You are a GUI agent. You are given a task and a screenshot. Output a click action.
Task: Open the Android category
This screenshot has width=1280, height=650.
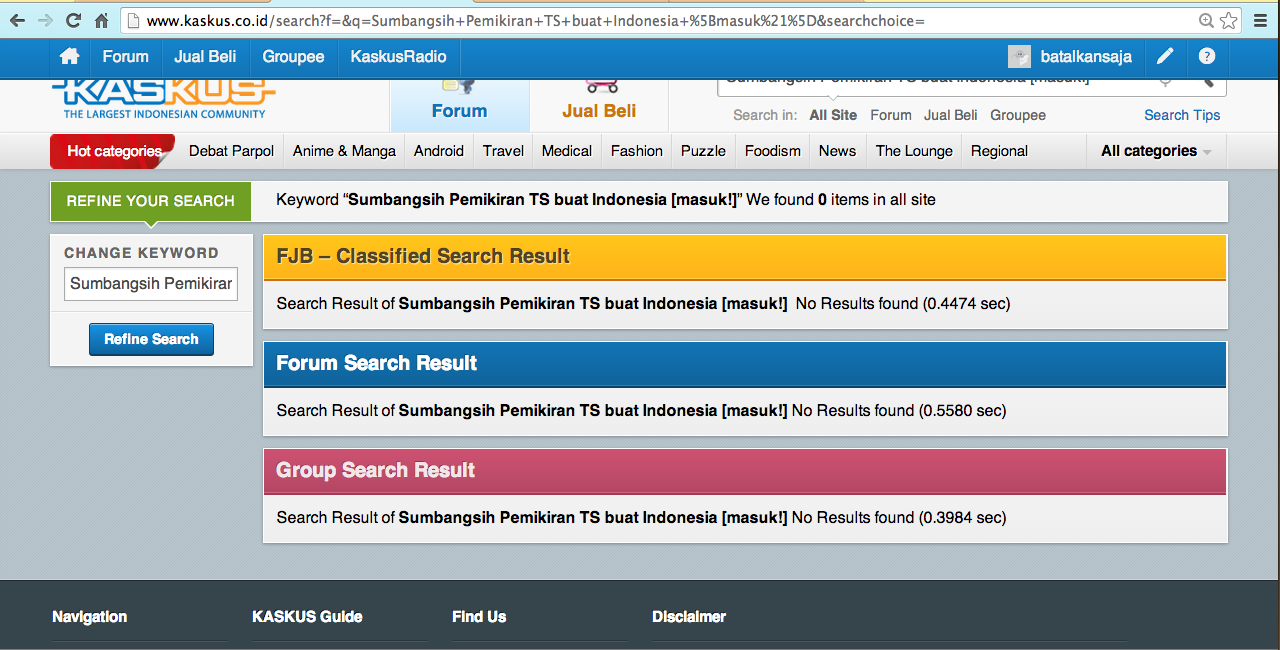click(x=439, y=151)
